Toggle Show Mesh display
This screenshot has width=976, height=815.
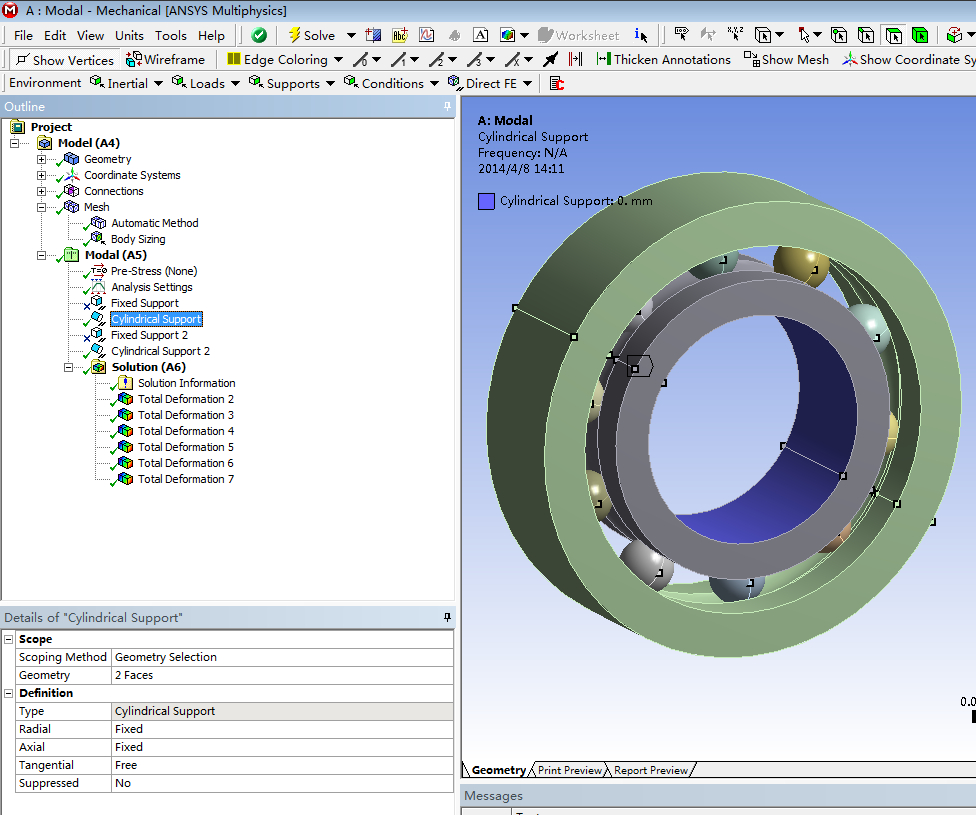[786, 60]
